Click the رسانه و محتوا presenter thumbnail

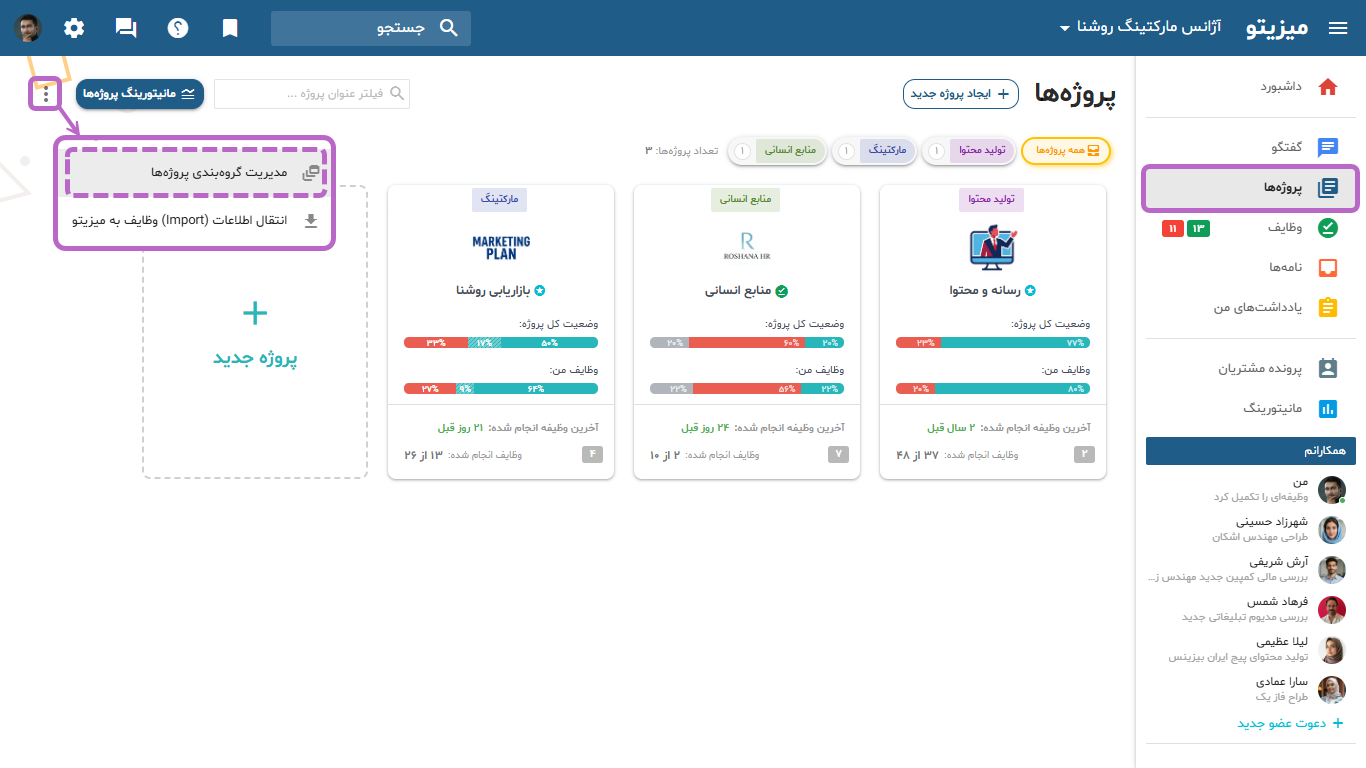tap(993, 246)
